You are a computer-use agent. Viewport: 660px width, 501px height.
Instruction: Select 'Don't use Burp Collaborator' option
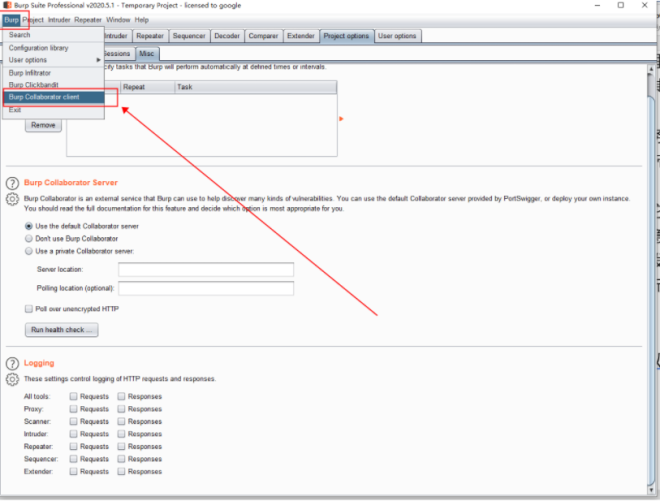click(x=29, y=239)
